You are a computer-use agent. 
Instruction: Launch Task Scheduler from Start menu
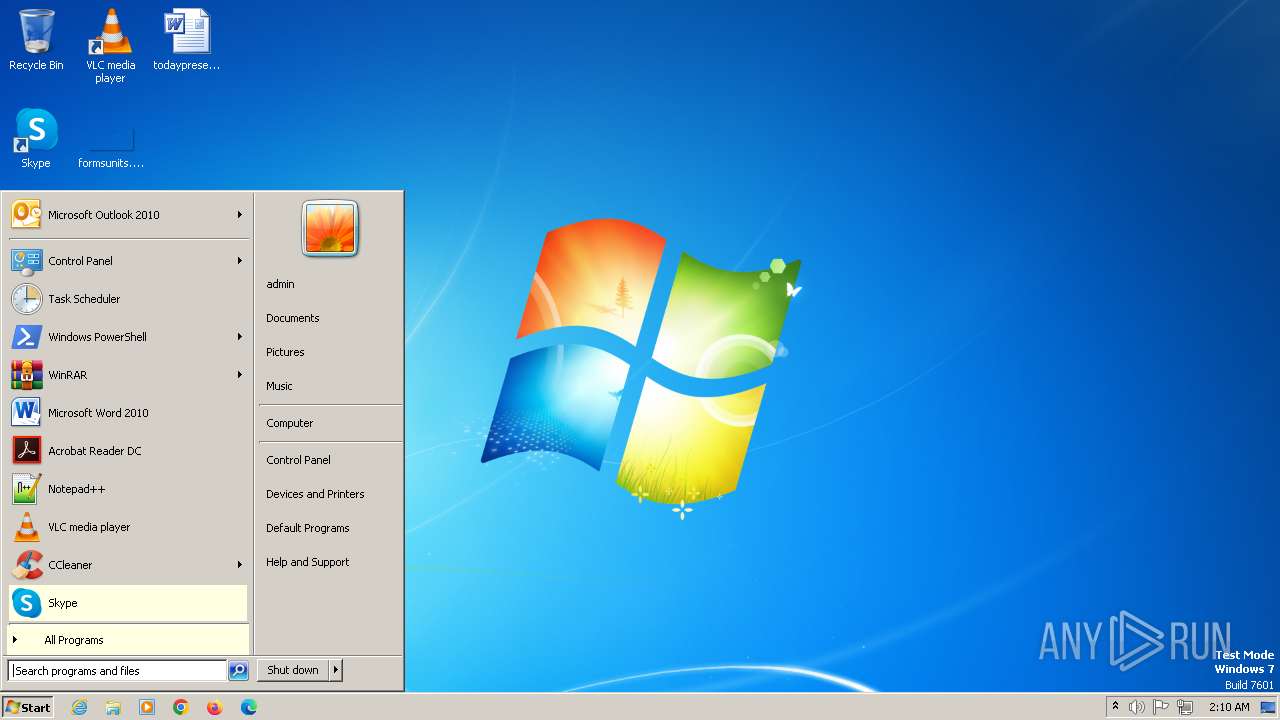point(129,299)
